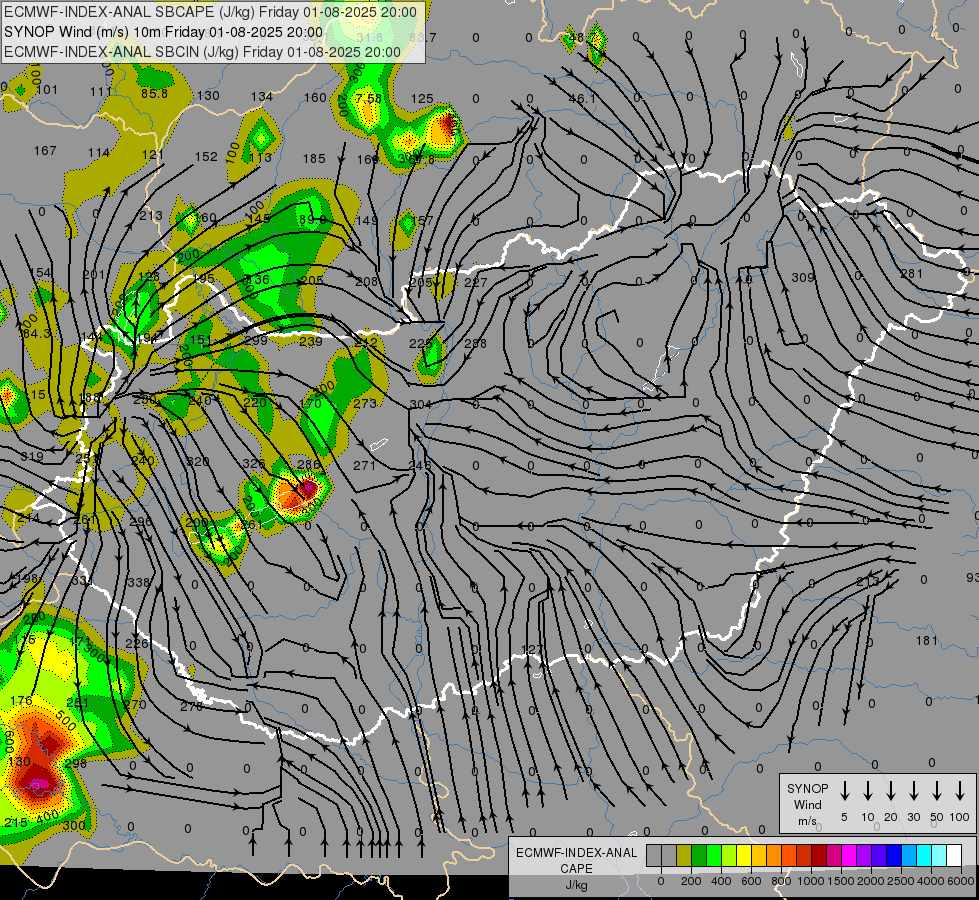Click the wind arrow above the 100 m/s label

tap(960, 791)
